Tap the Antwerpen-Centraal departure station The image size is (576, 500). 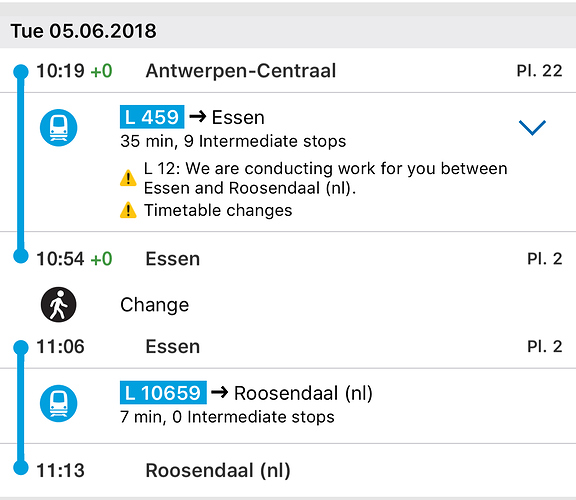[x=241, y=71]
